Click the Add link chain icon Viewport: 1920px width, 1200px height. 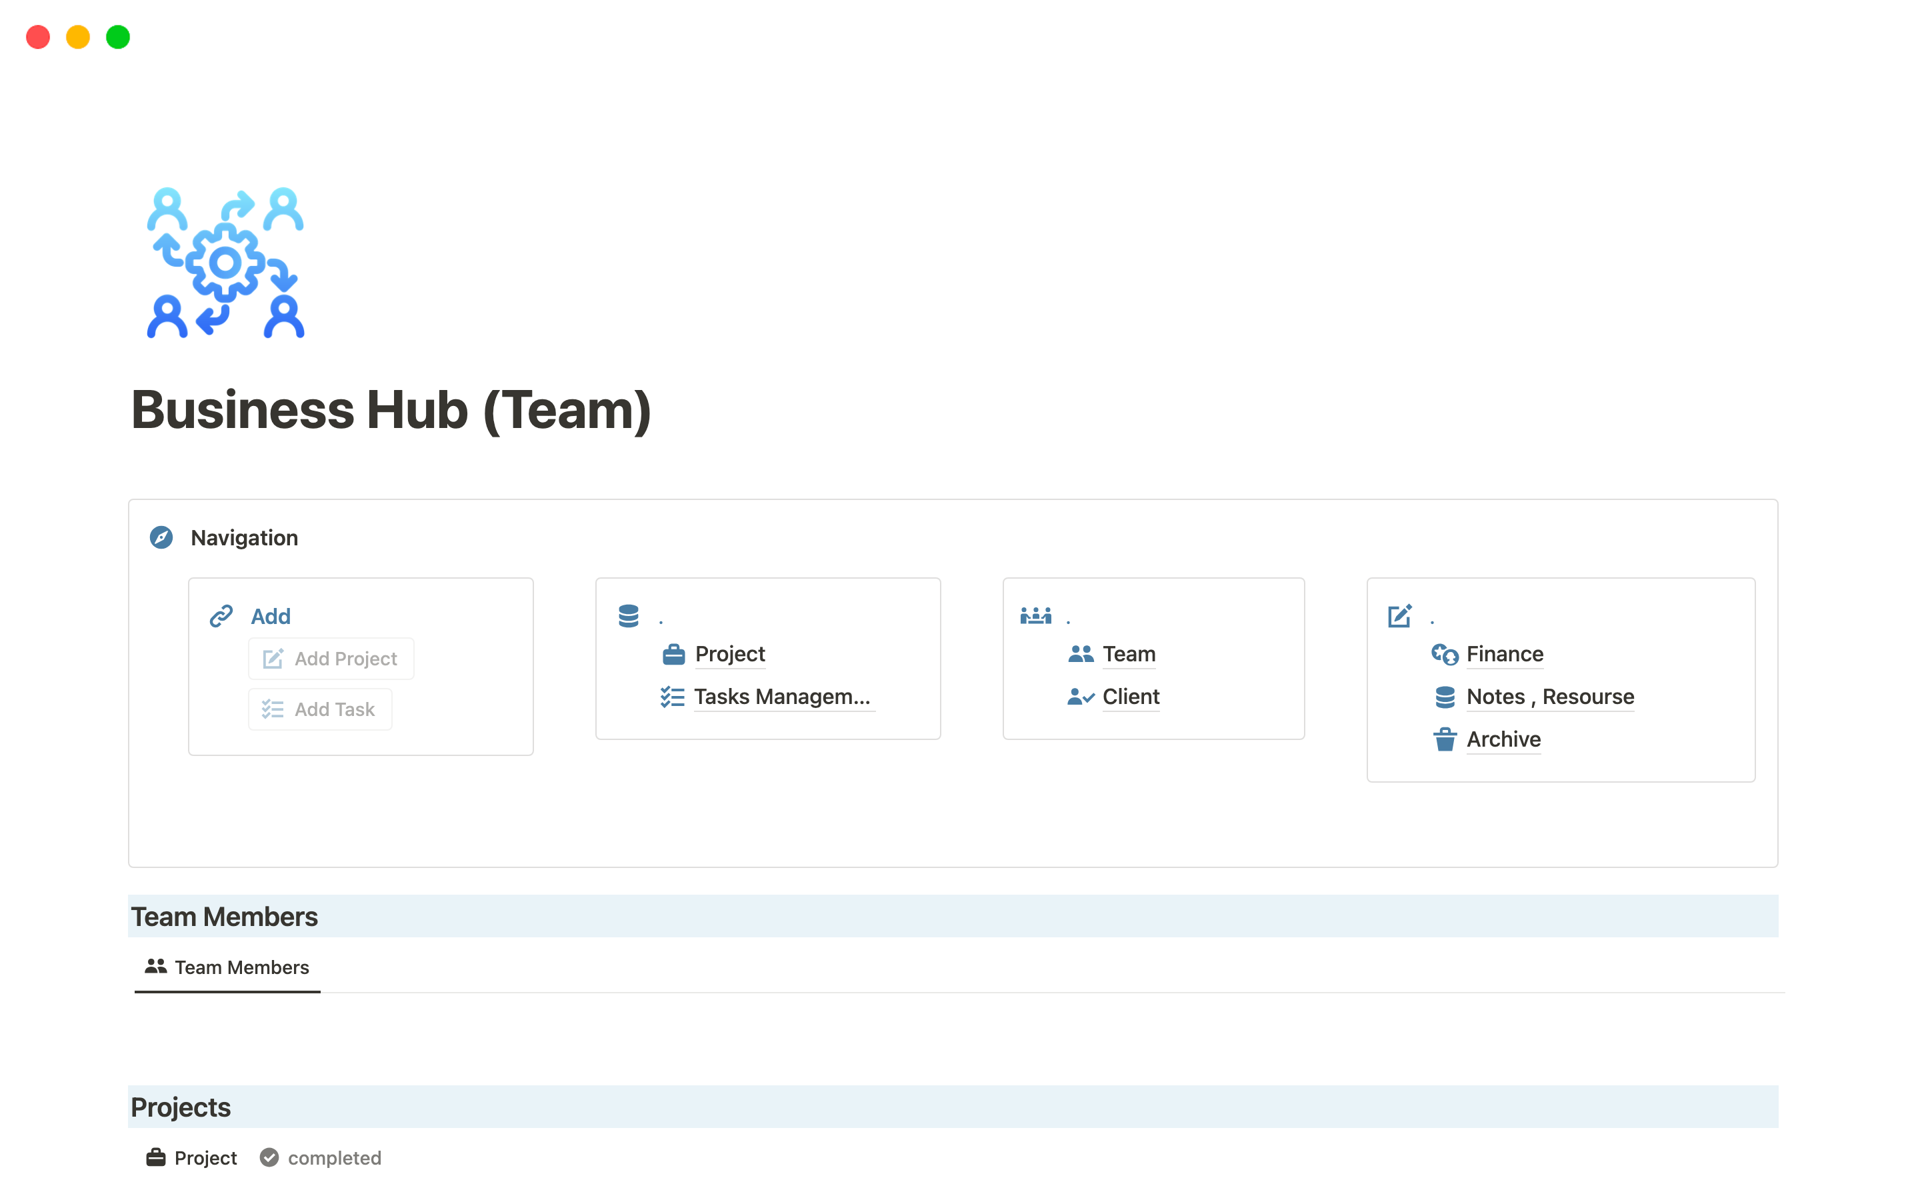(221, 616)
